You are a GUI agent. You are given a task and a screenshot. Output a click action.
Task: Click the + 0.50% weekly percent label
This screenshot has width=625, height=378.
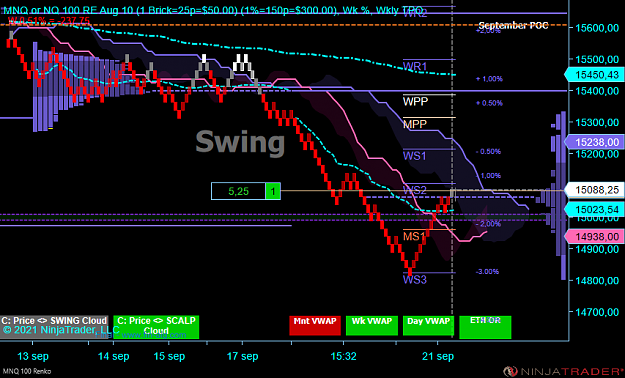pos(489,103)
